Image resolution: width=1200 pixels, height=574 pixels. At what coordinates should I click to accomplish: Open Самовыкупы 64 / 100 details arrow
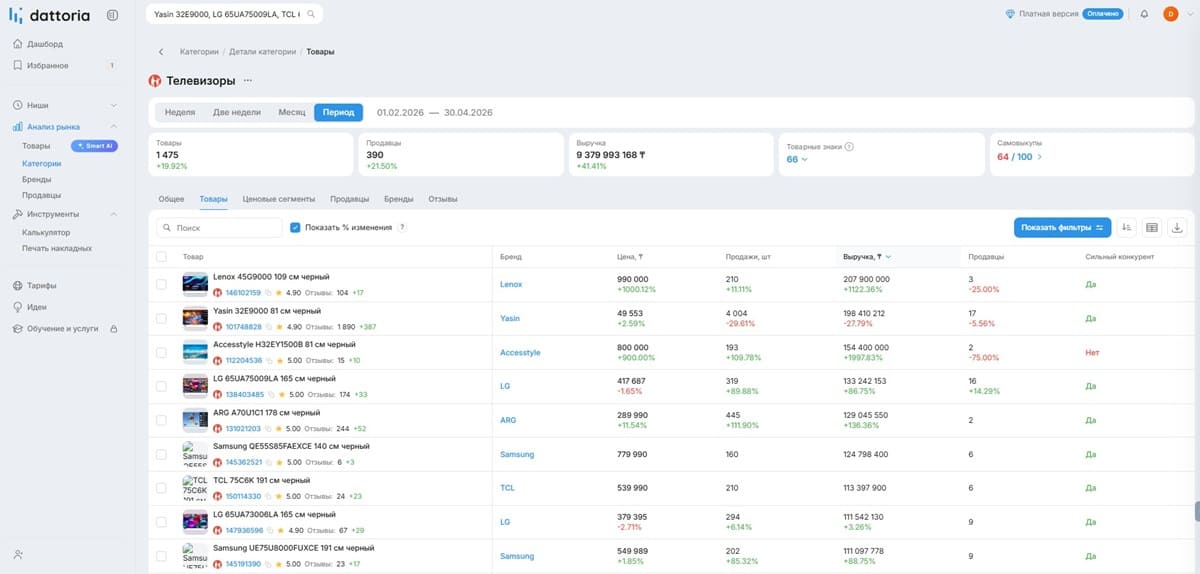click(x=1039, y=157)
